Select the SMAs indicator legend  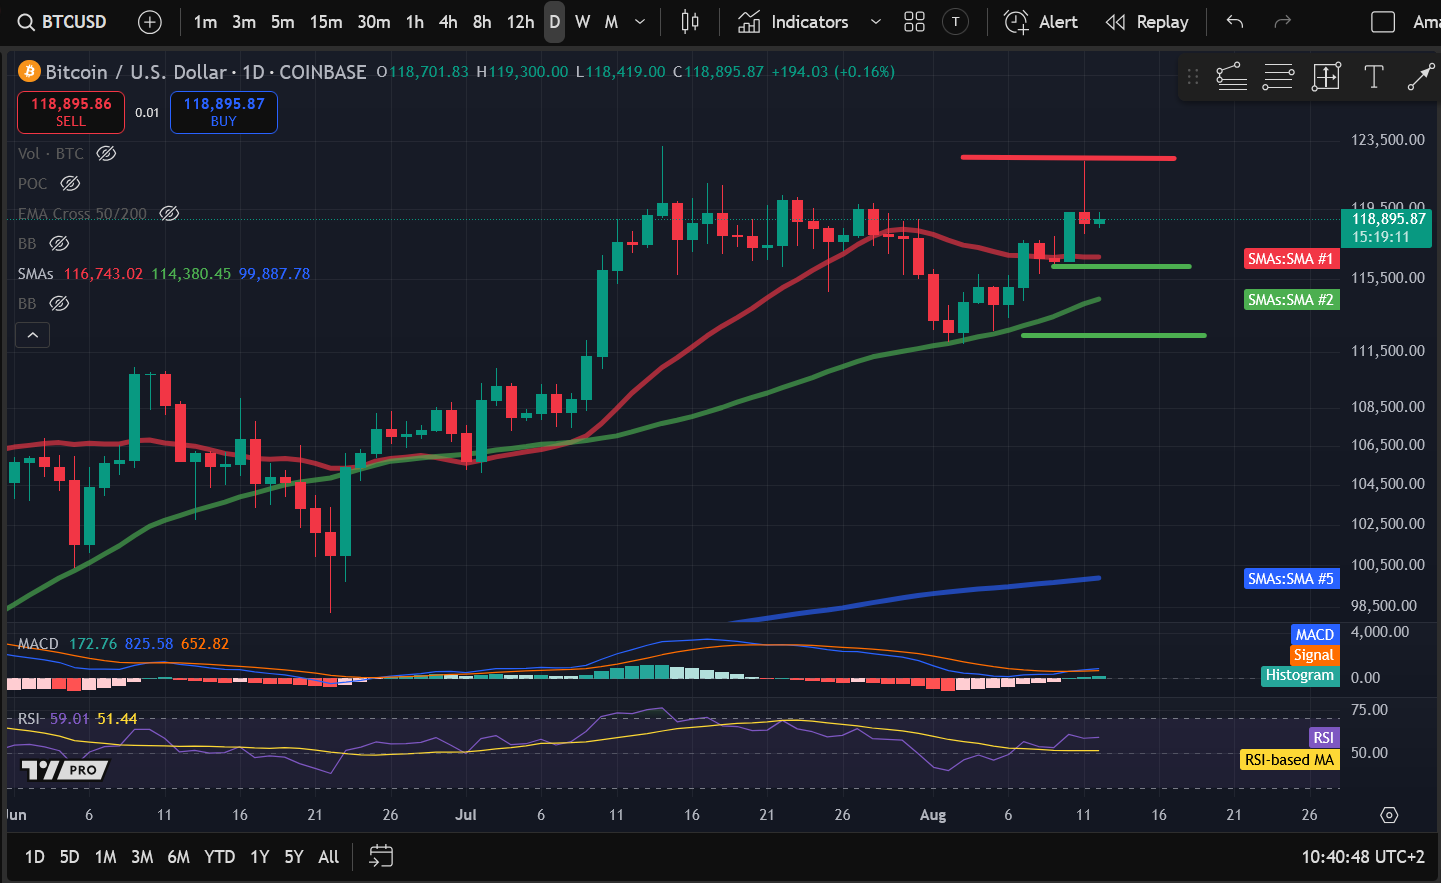[x=36, y=273]
